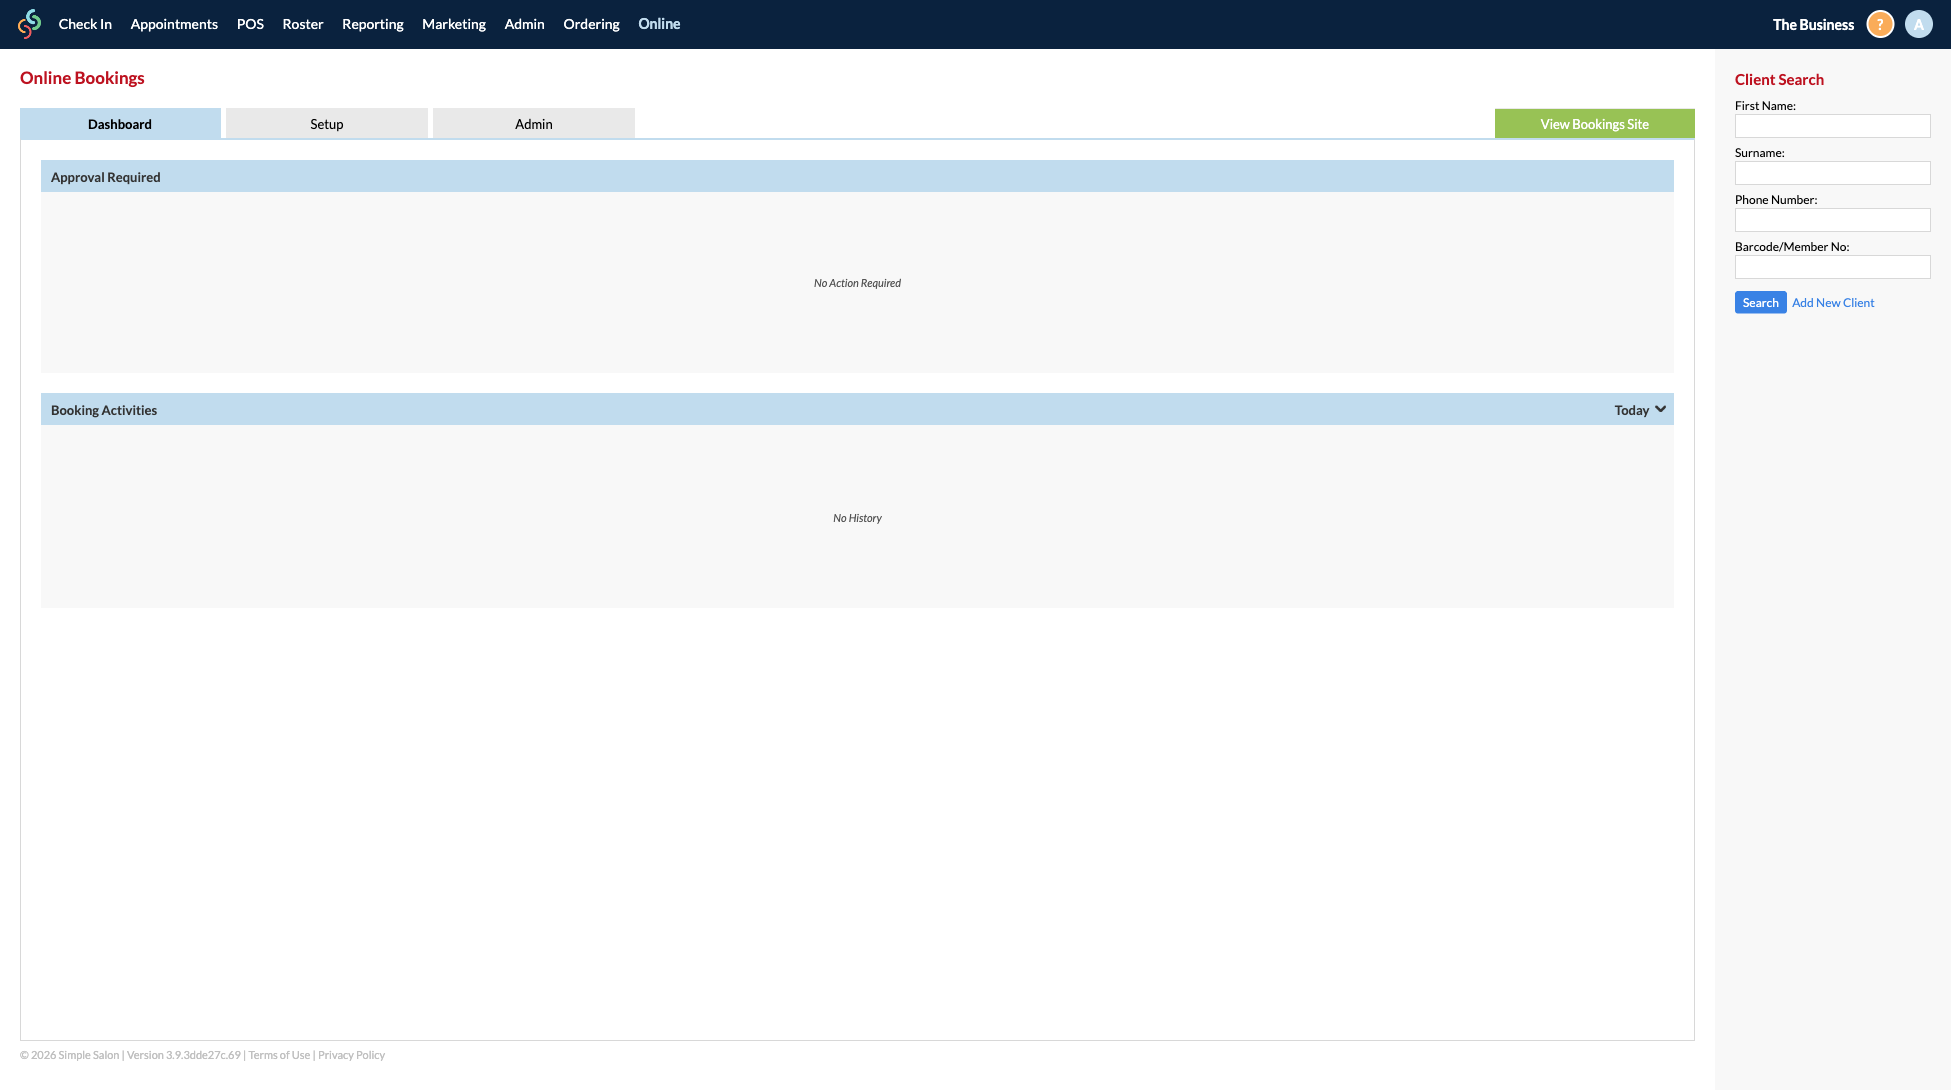
Task: Select the Check In menu item
Action: point(85,23)
